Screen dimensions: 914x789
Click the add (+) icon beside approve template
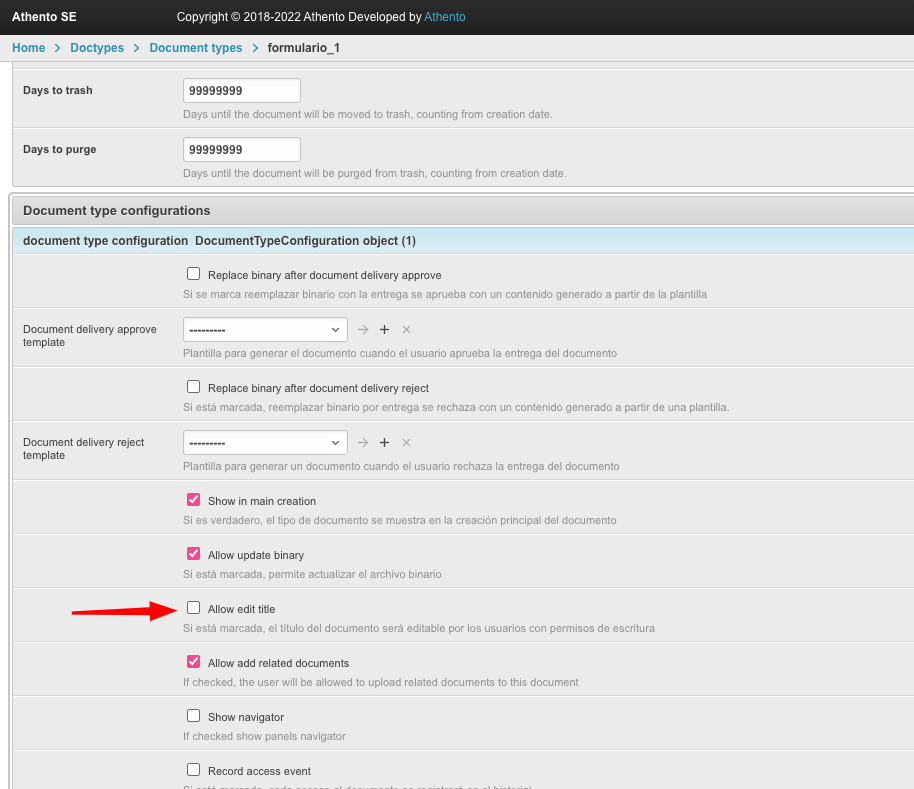click(x=384, y=330)
